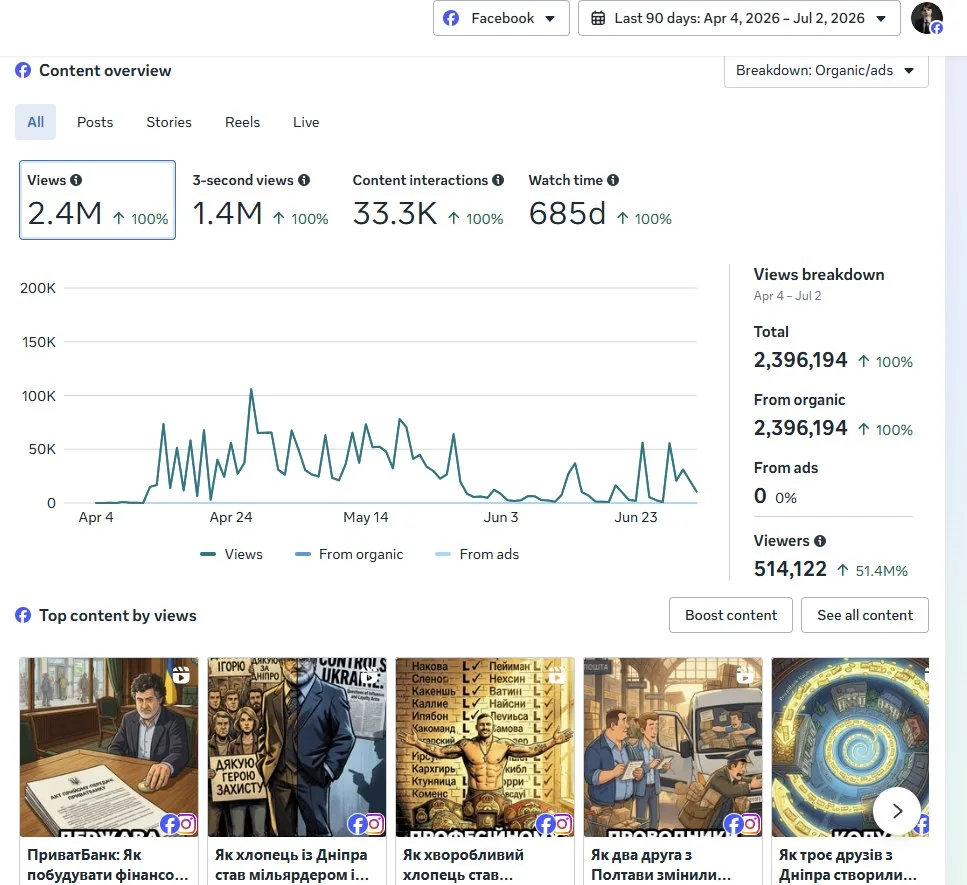Screen dimensions: 967x885
Task: Click the 33.3K content interactions value
Action: (x=395, y=213)
